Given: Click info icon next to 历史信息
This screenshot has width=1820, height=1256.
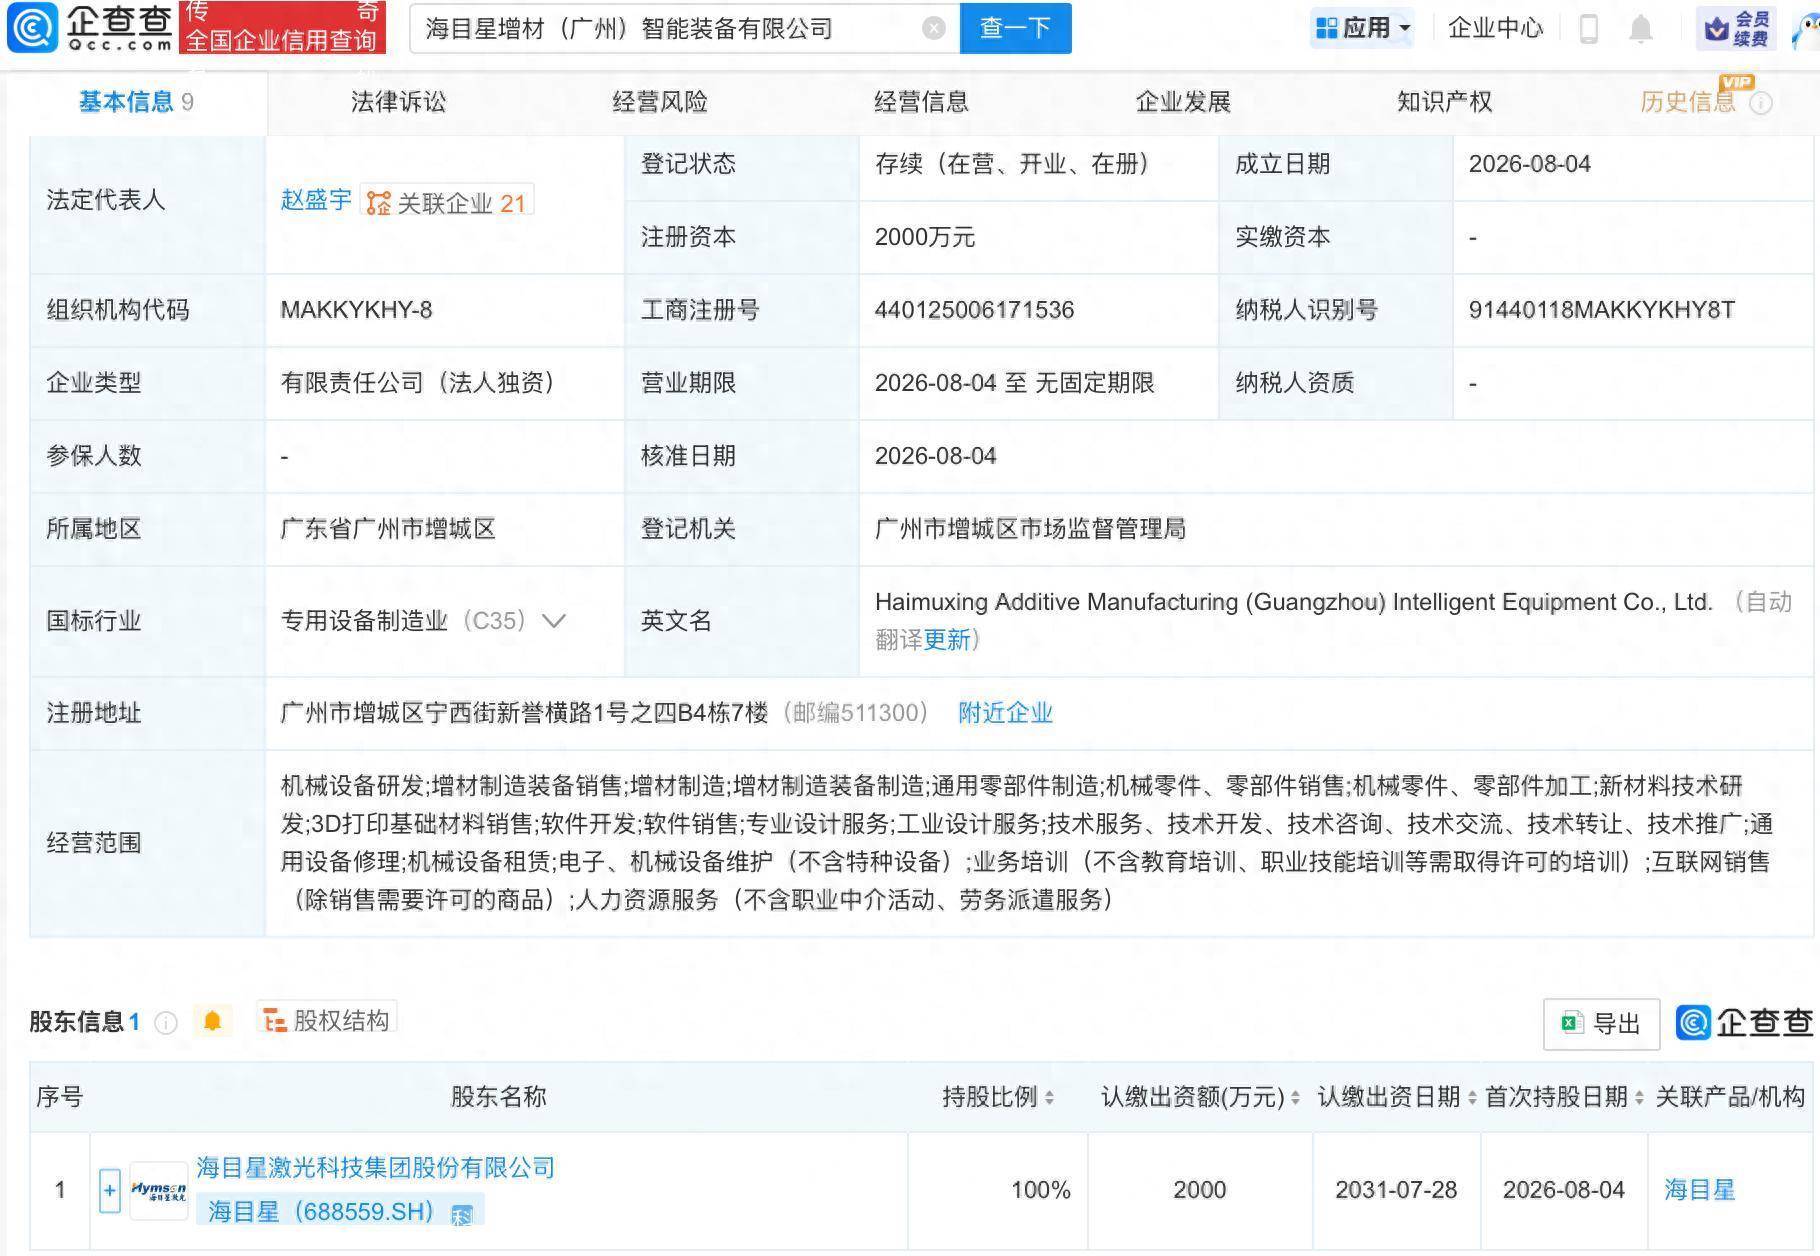Looking at the screenshot, I should pos(1762,103).
